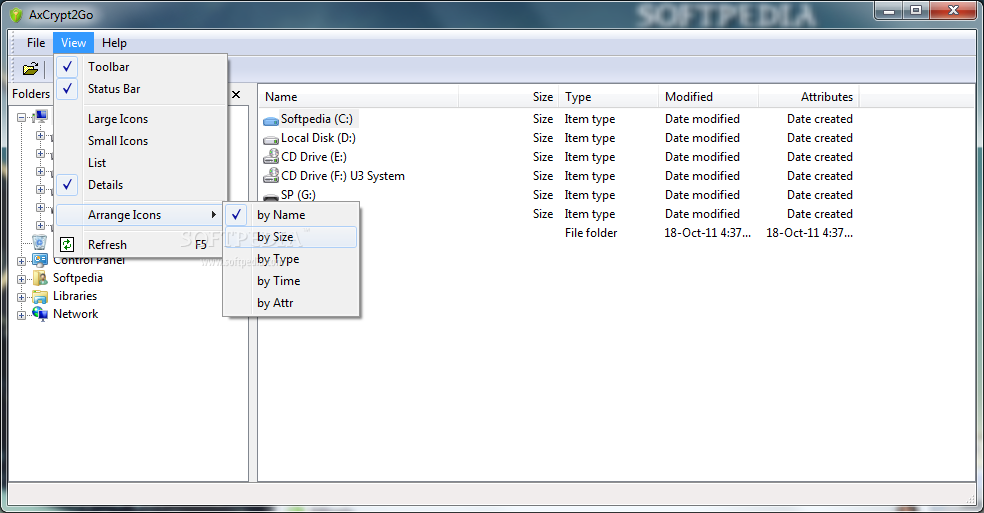Click the Local Disk (D:) drive icon

coord(270,139)
